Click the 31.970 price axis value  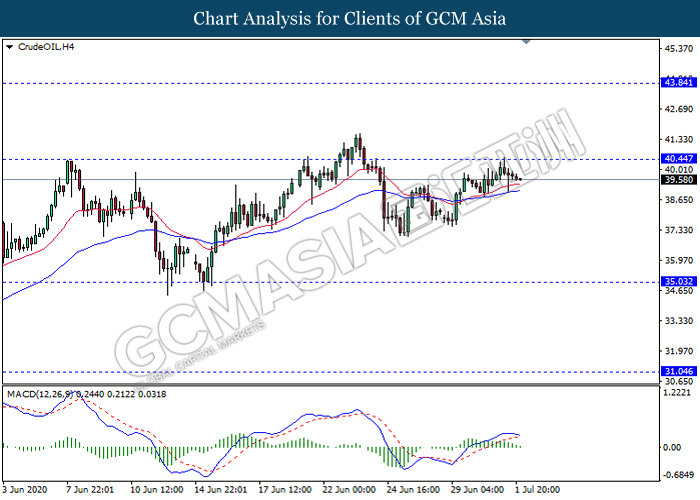click(x=679, y=351)
